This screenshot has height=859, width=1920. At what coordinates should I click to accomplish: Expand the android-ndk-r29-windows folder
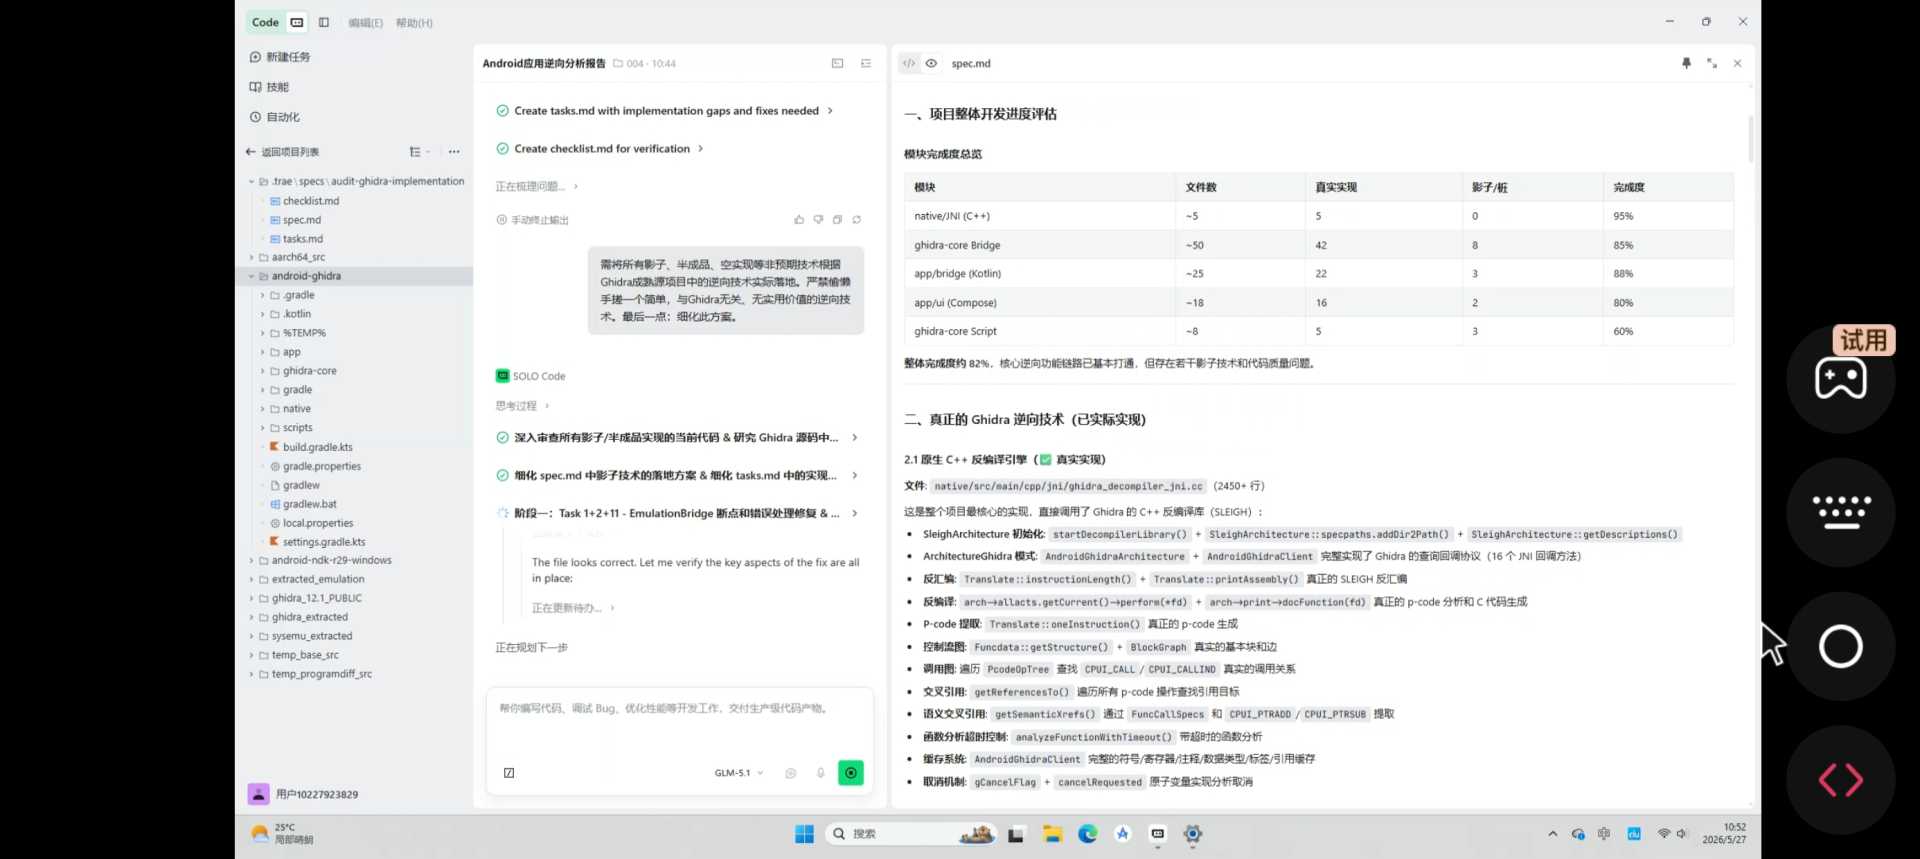tap(251, 560)
